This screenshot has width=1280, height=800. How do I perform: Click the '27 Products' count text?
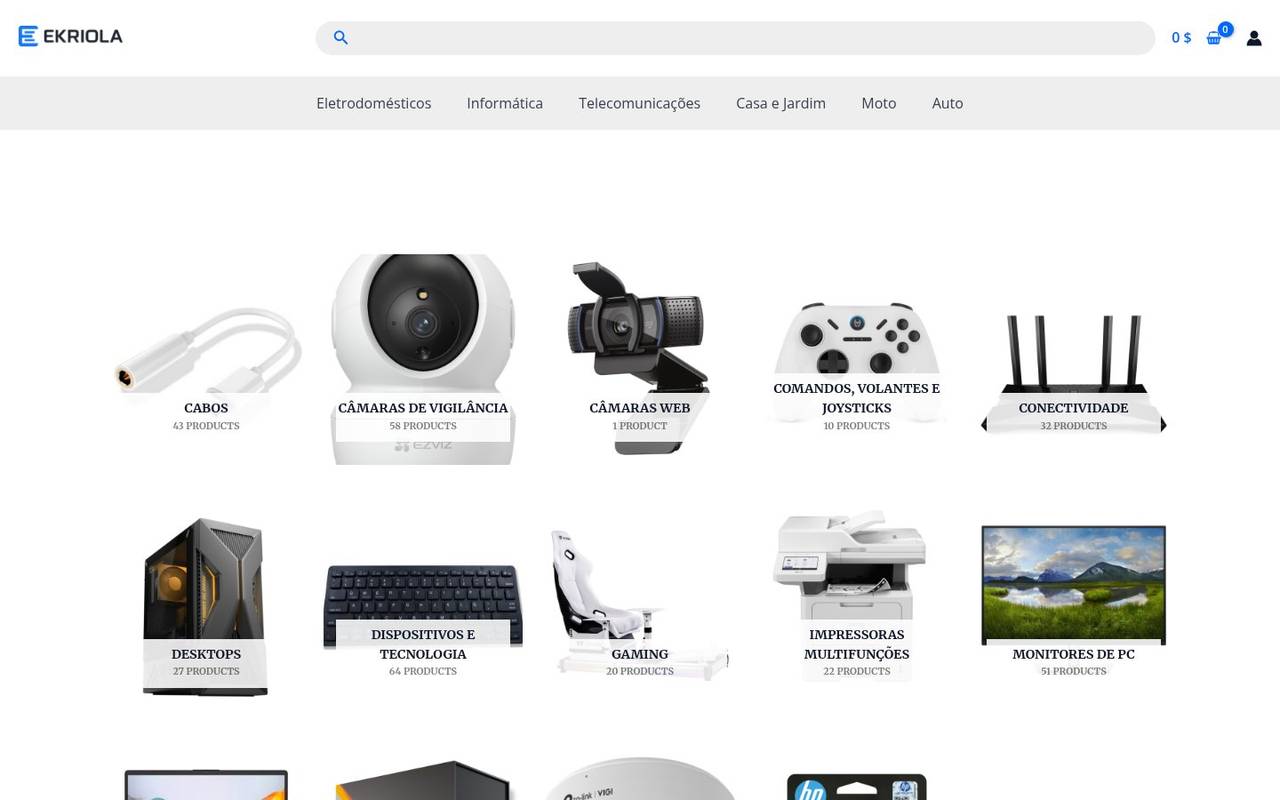206,672
